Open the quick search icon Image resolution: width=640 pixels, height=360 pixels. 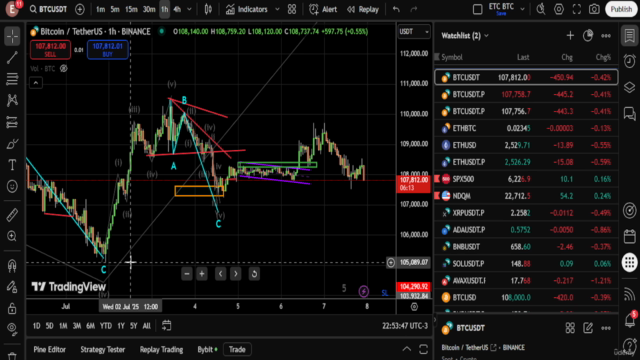541,9
